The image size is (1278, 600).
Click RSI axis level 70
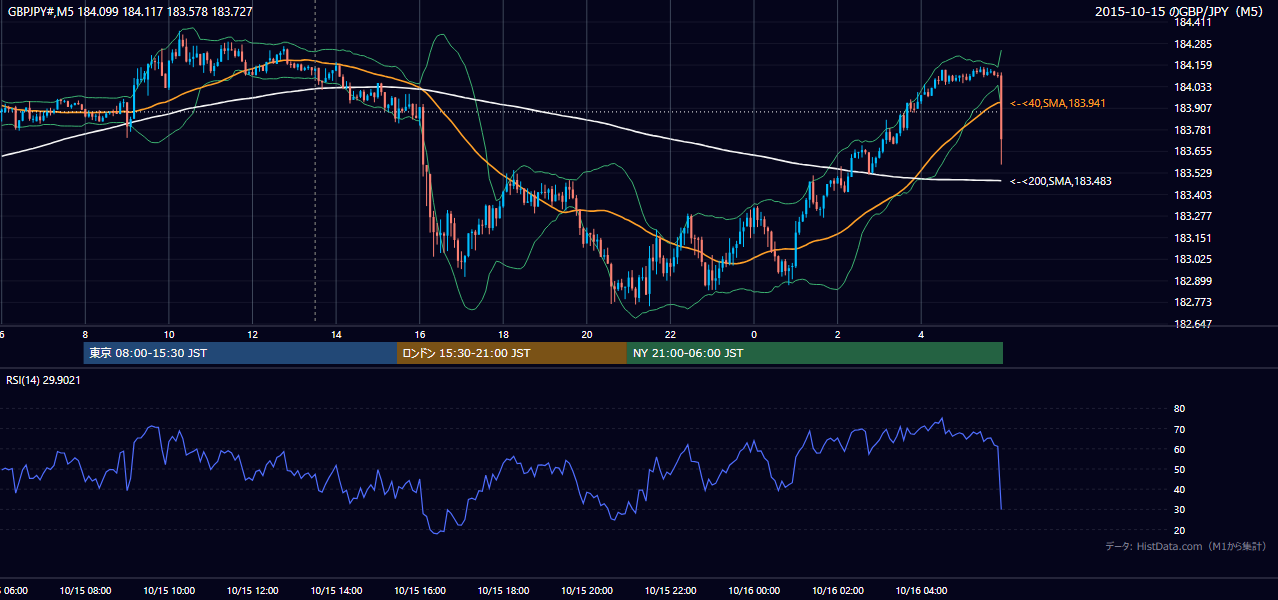click(1179, 429)
